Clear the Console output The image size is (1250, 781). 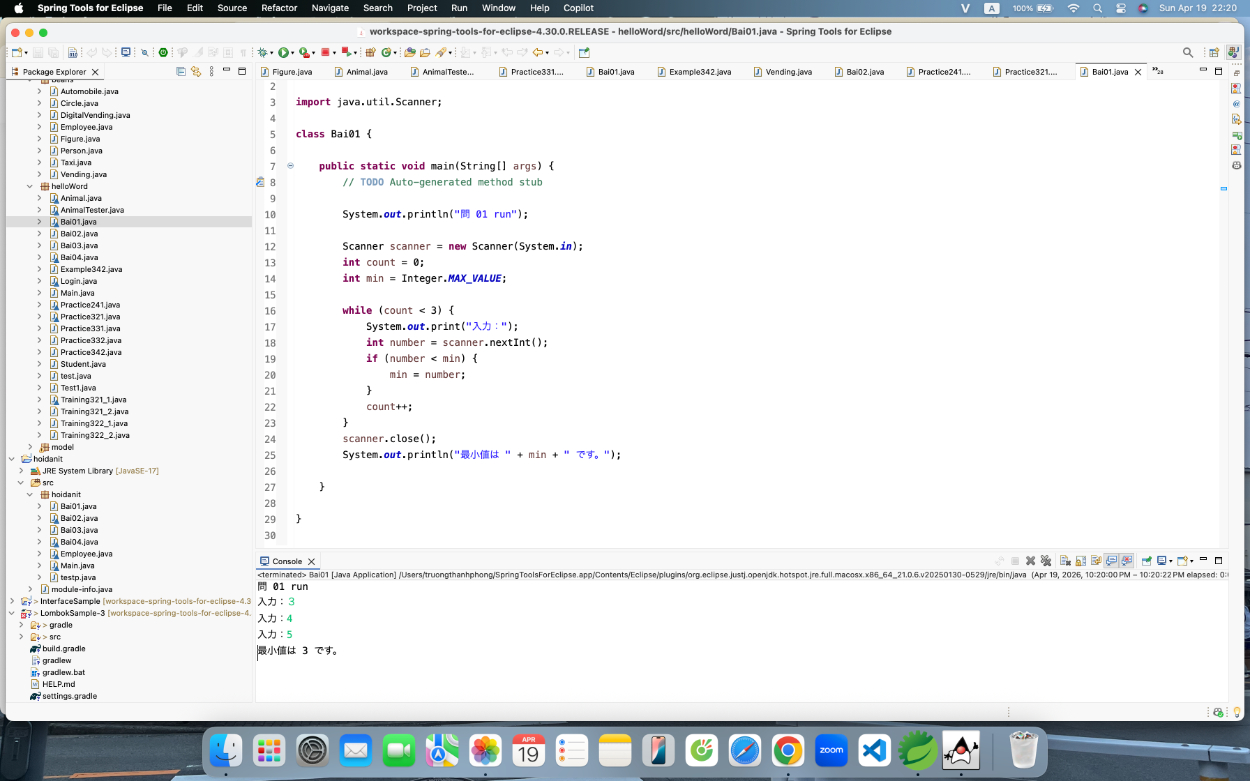tap(1066, 561)
